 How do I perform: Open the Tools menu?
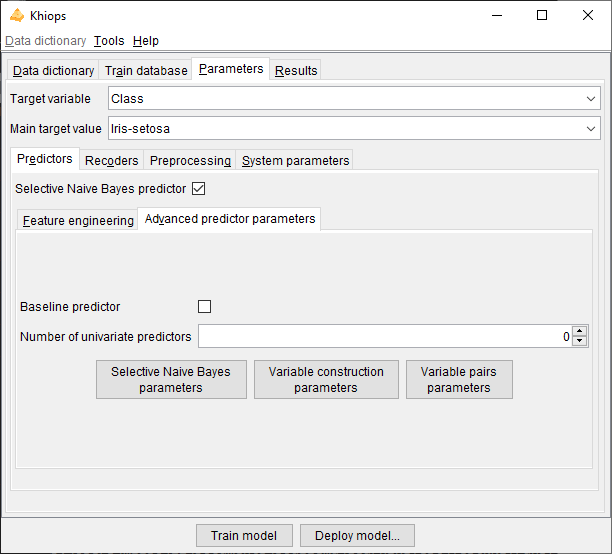coord(109,41)
